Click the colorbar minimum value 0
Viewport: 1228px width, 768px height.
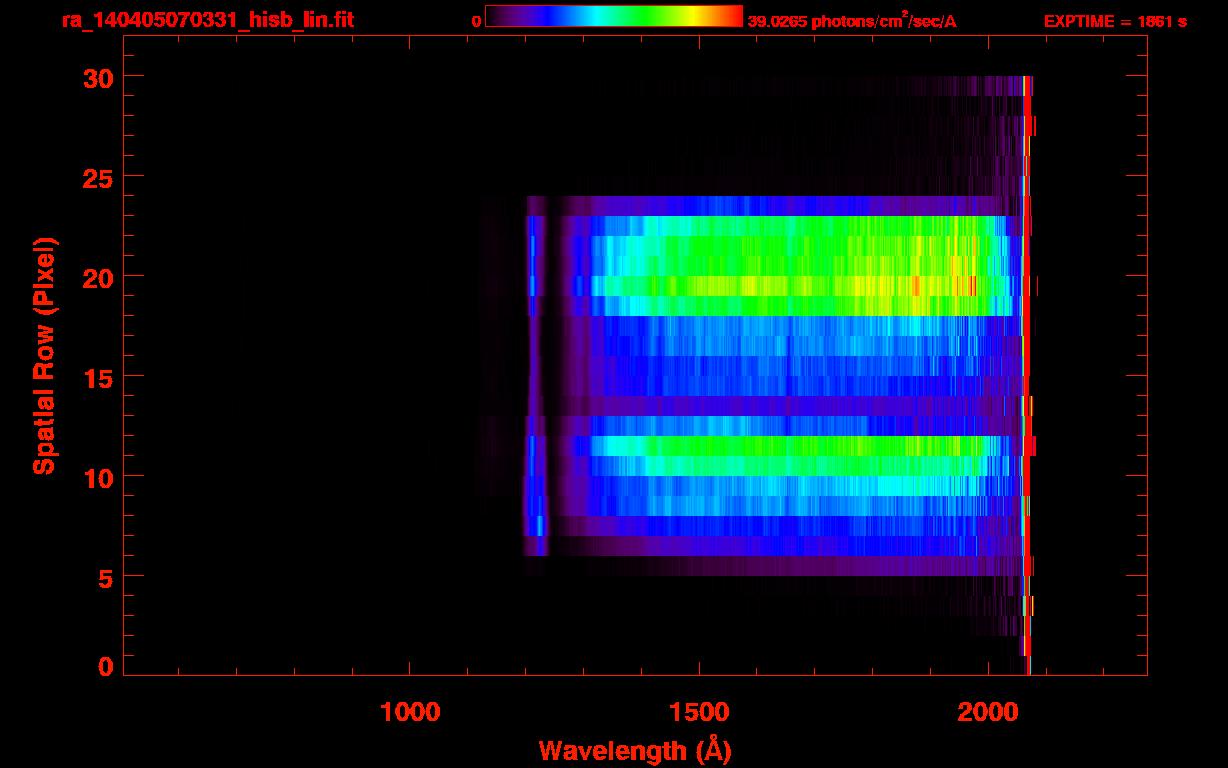pyautogui.click(x=477, y=21)
